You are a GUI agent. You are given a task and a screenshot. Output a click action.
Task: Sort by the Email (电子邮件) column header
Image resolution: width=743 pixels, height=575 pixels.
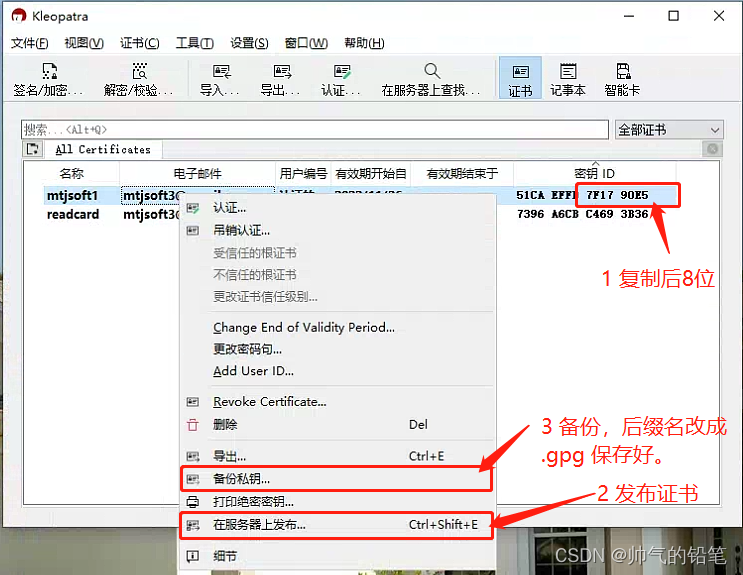198,173
